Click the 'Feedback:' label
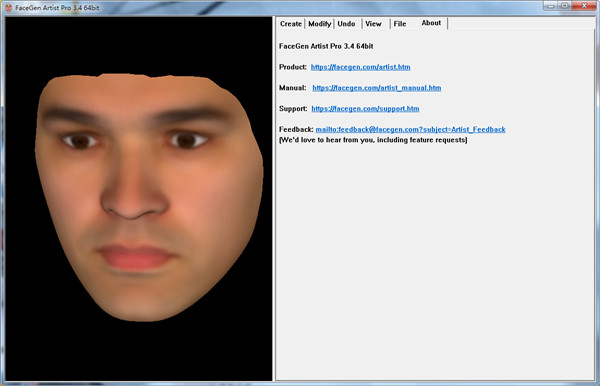Viewport: 600px width, 386px height. pyautogui.click(x=296, y=129)
